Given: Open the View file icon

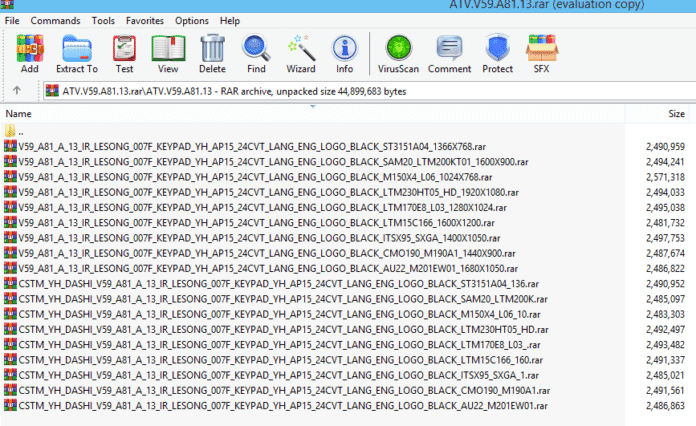Looking at the screenshot, I should 167,52.
